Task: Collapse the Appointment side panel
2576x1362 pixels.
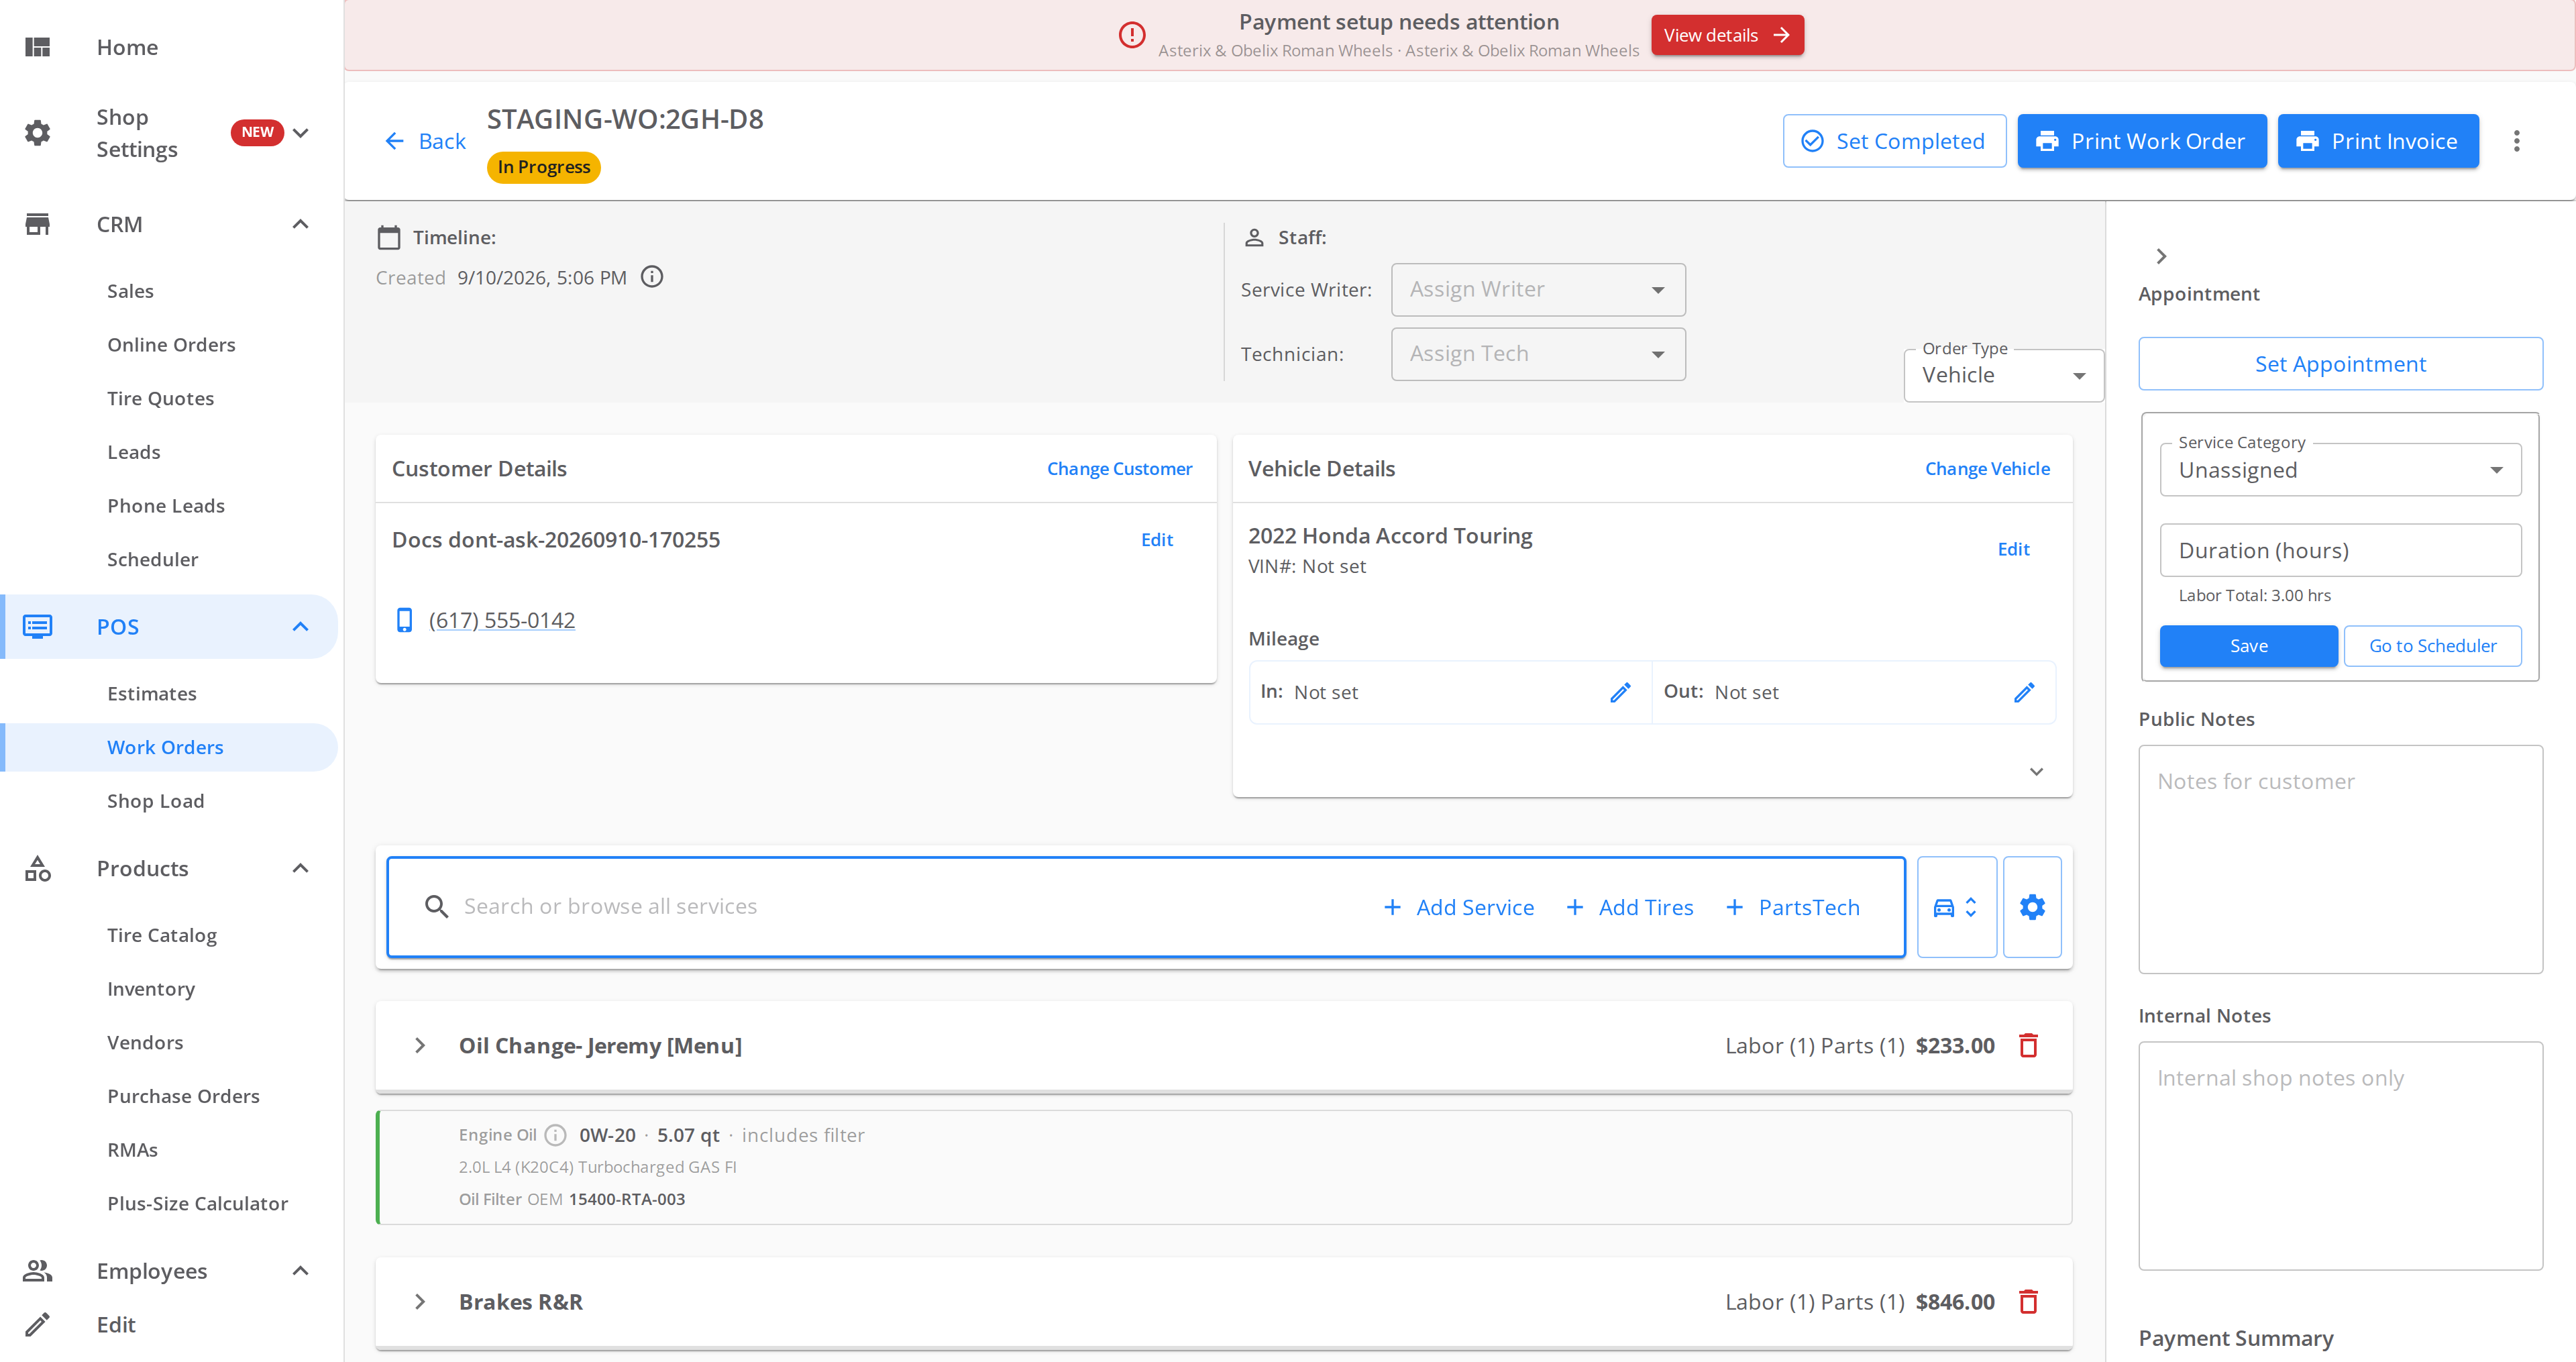Action: 2161,256
